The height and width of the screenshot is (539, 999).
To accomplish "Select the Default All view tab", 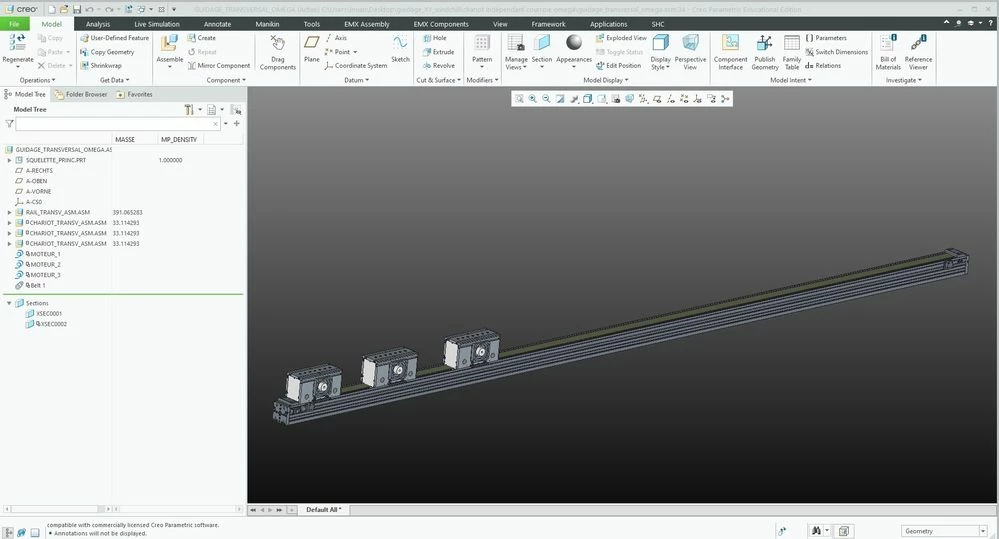I will pyautogui.click(x=323, y=510).
